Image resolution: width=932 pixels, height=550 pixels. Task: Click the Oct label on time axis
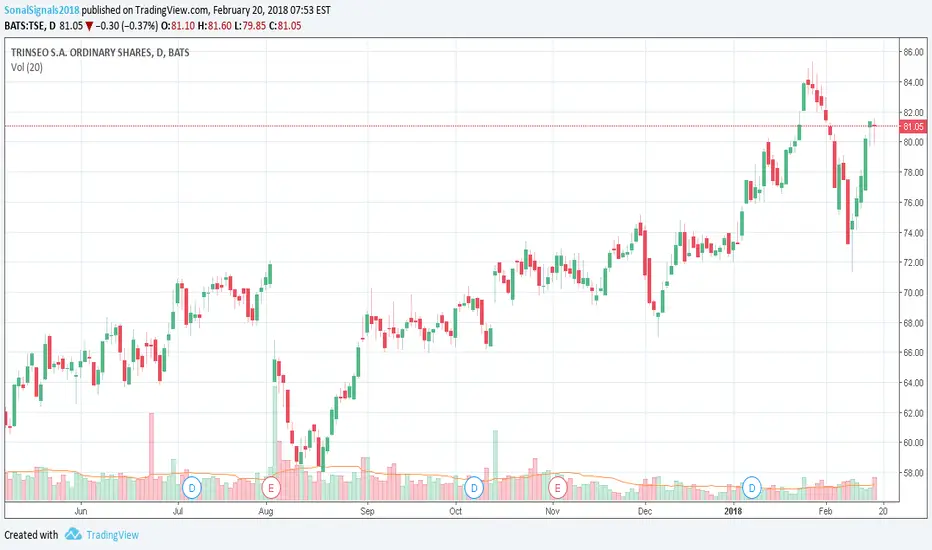pyautogui.click(x=455, y=511)
